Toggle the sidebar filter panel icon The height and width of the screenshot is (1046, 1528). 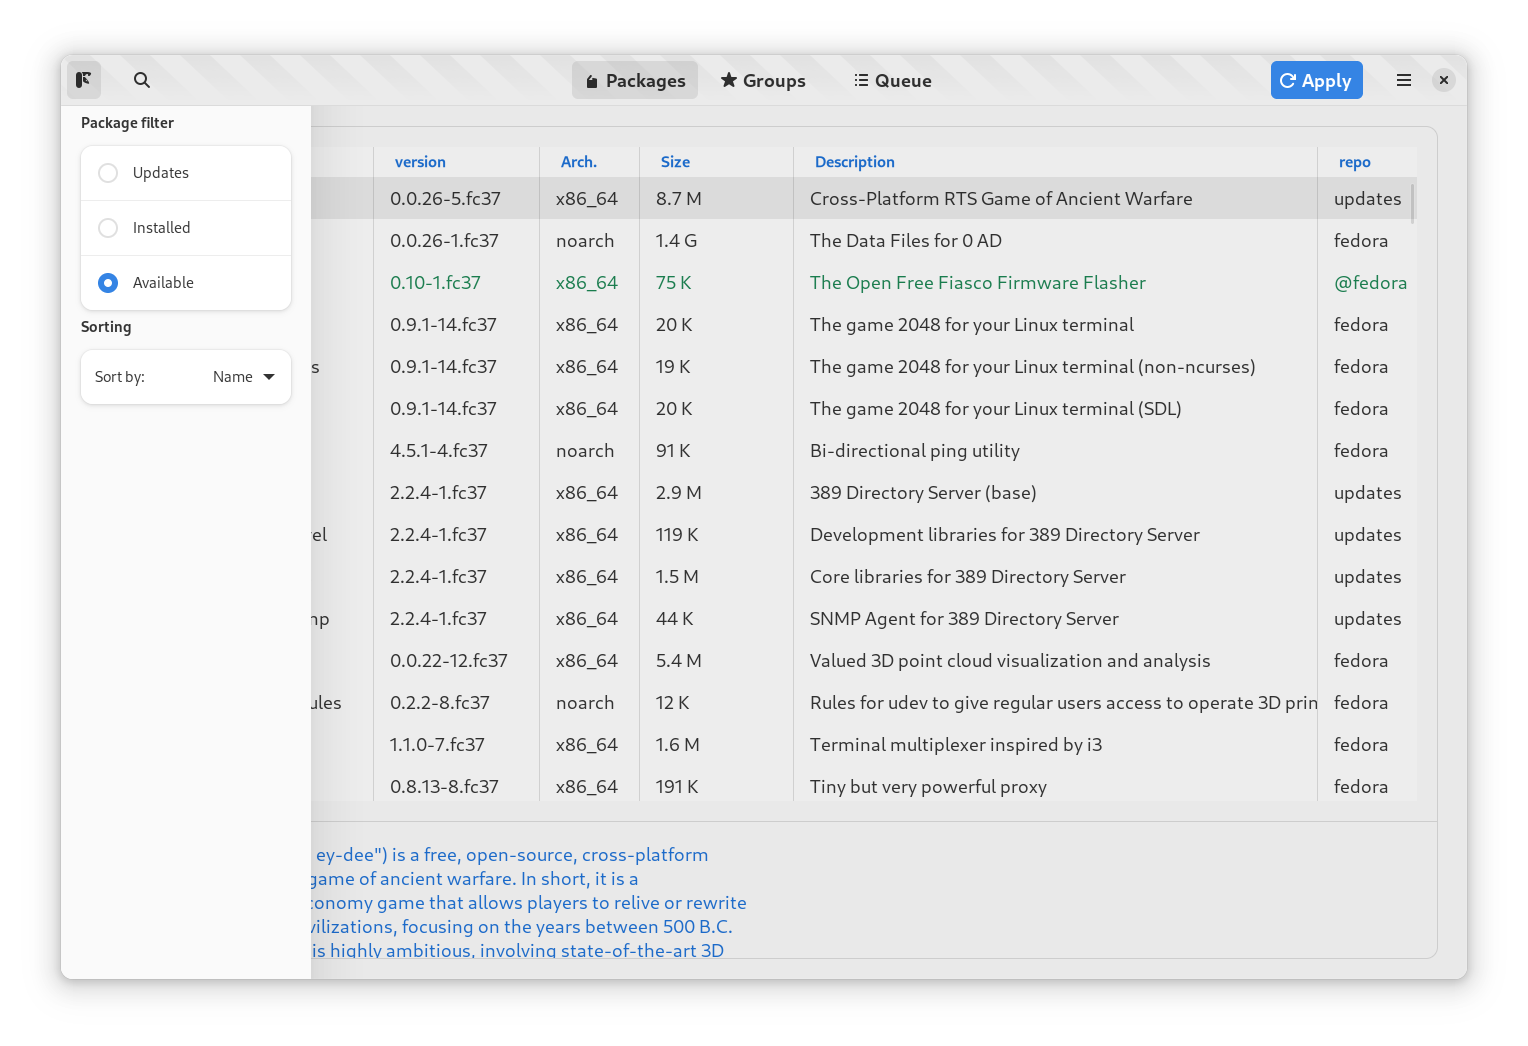[x=84, y=80]
